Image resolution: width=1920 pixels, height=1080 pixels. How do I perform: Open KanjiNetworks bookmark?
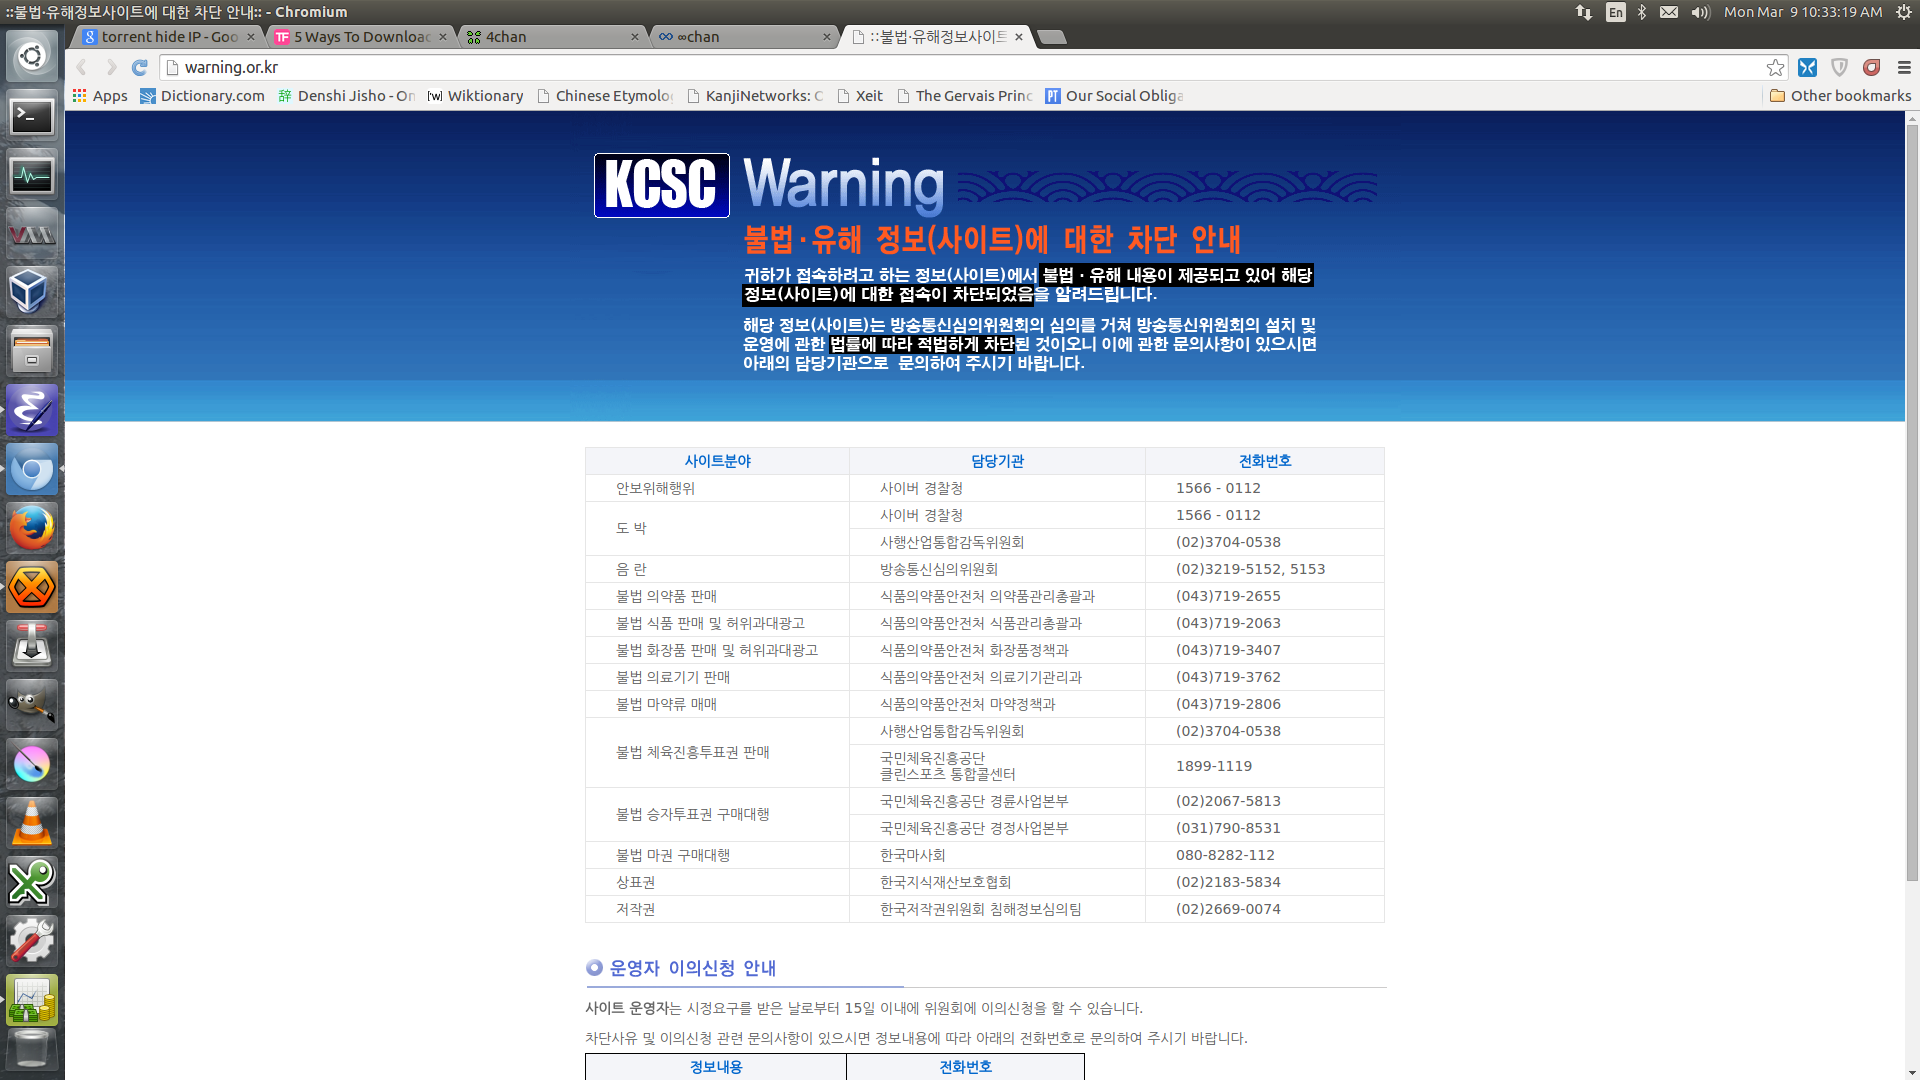pyautogui.click(x=755, y=96)
